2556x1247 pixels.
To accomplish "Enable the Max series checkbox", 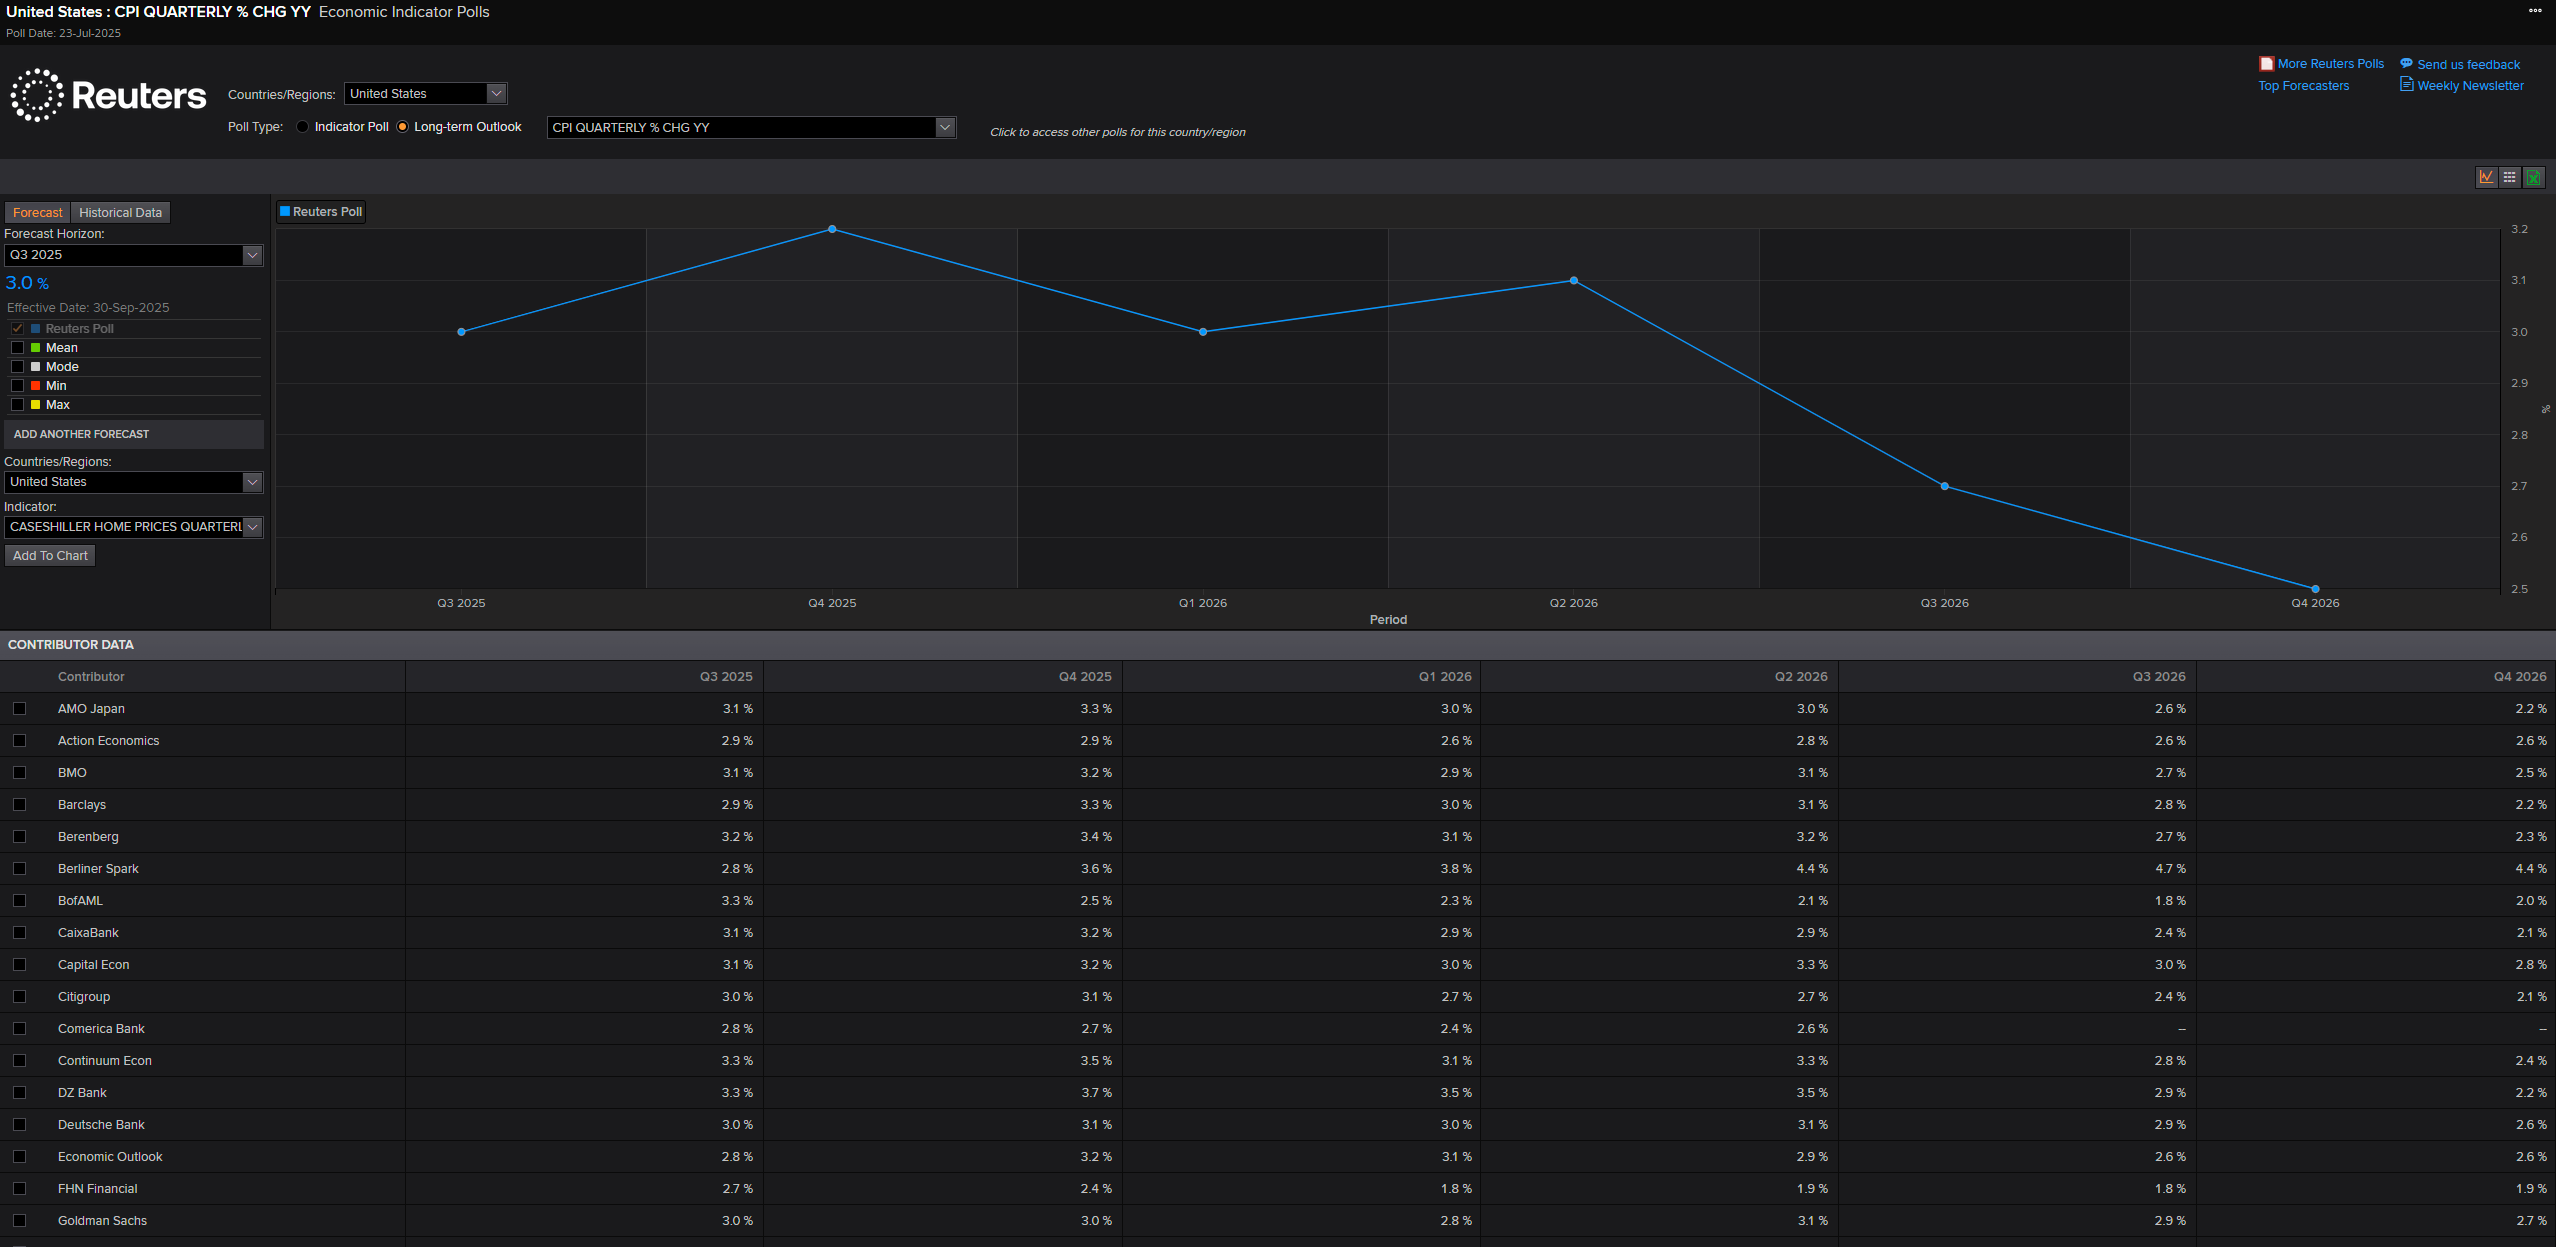I will pyautogui.click(x=17, y=405).
